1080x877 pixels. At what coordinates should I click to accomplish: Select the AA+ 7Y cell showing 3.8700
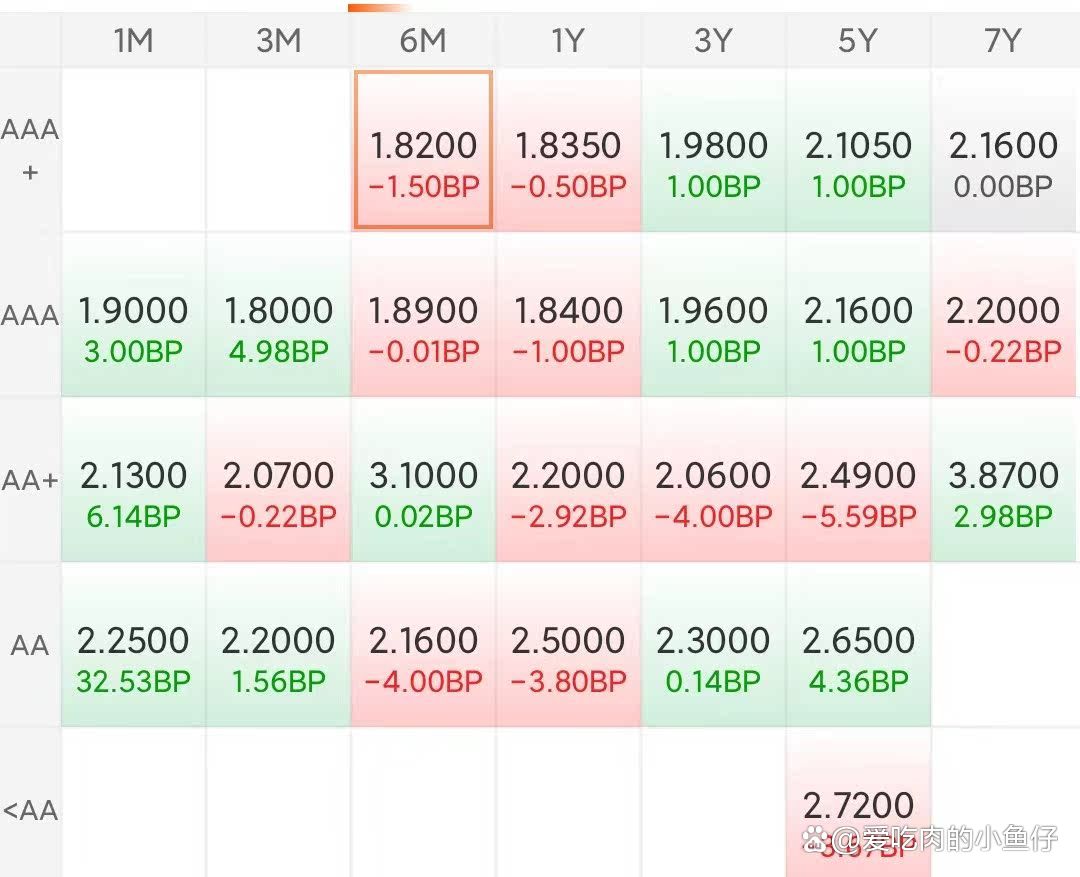click(1003, 481)
